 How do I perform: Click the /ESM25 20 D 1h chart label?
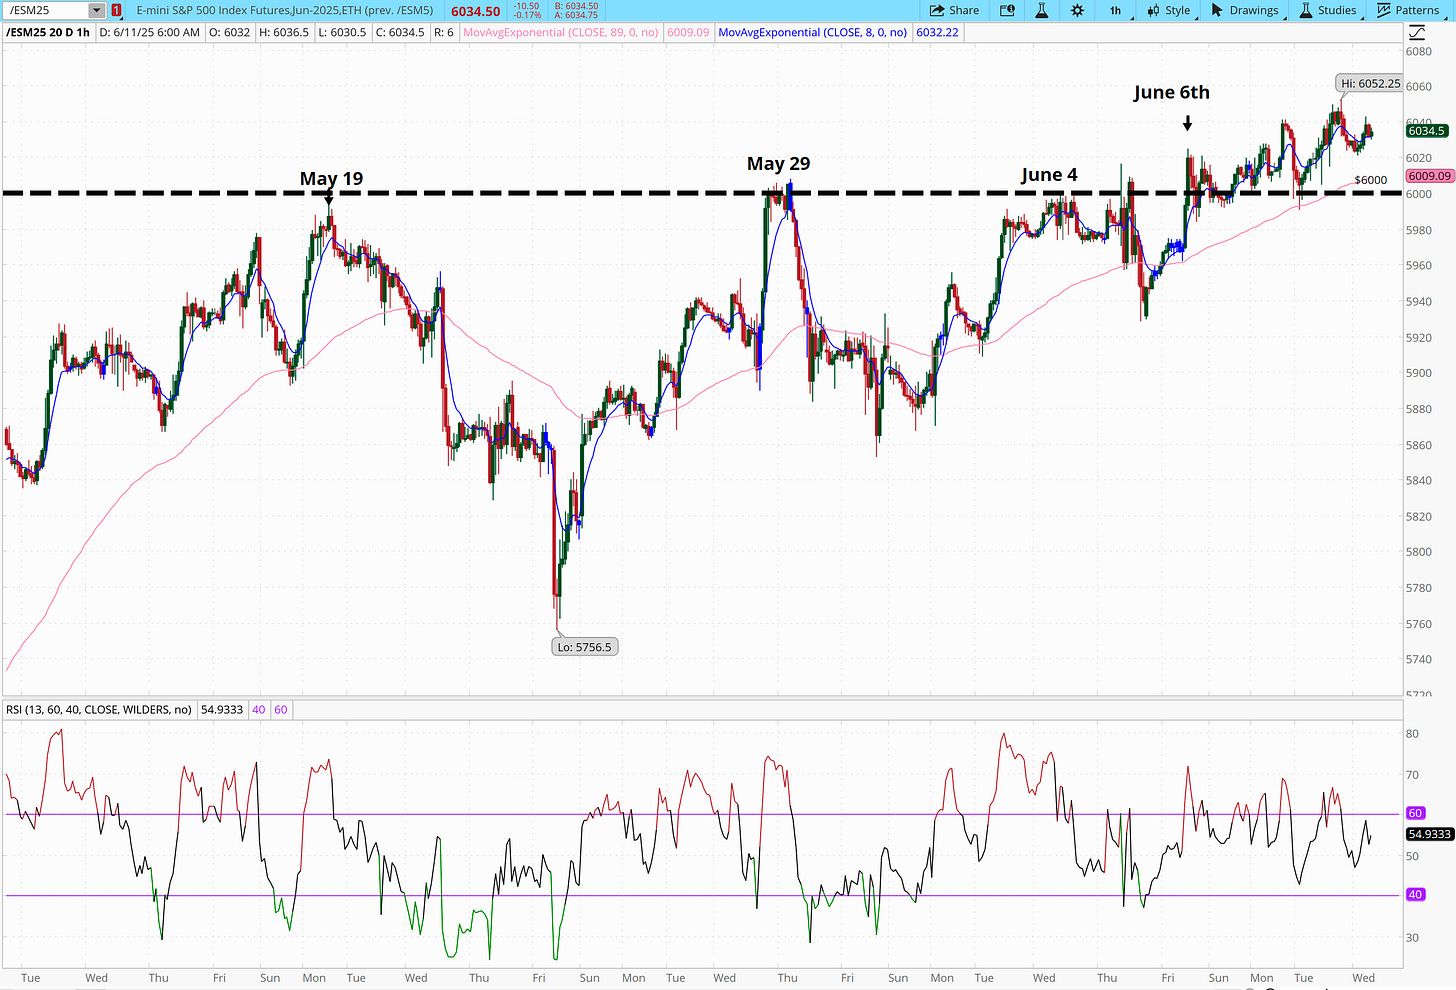click(48, 32)
